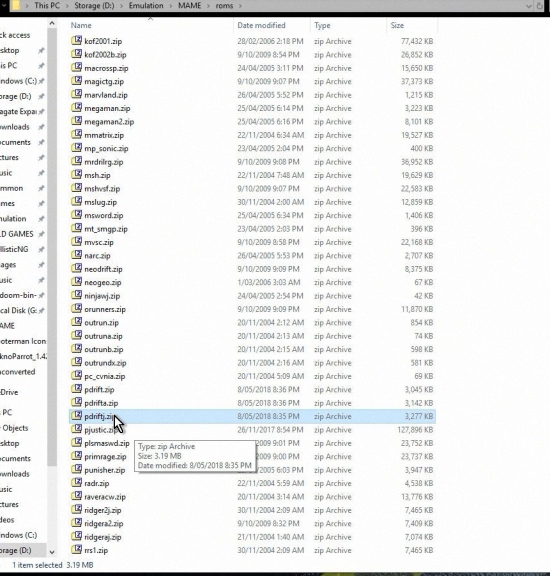550x576 pixels.
Task: Select the ridgeraj.zip file name
Action: (x=103, y=537)
